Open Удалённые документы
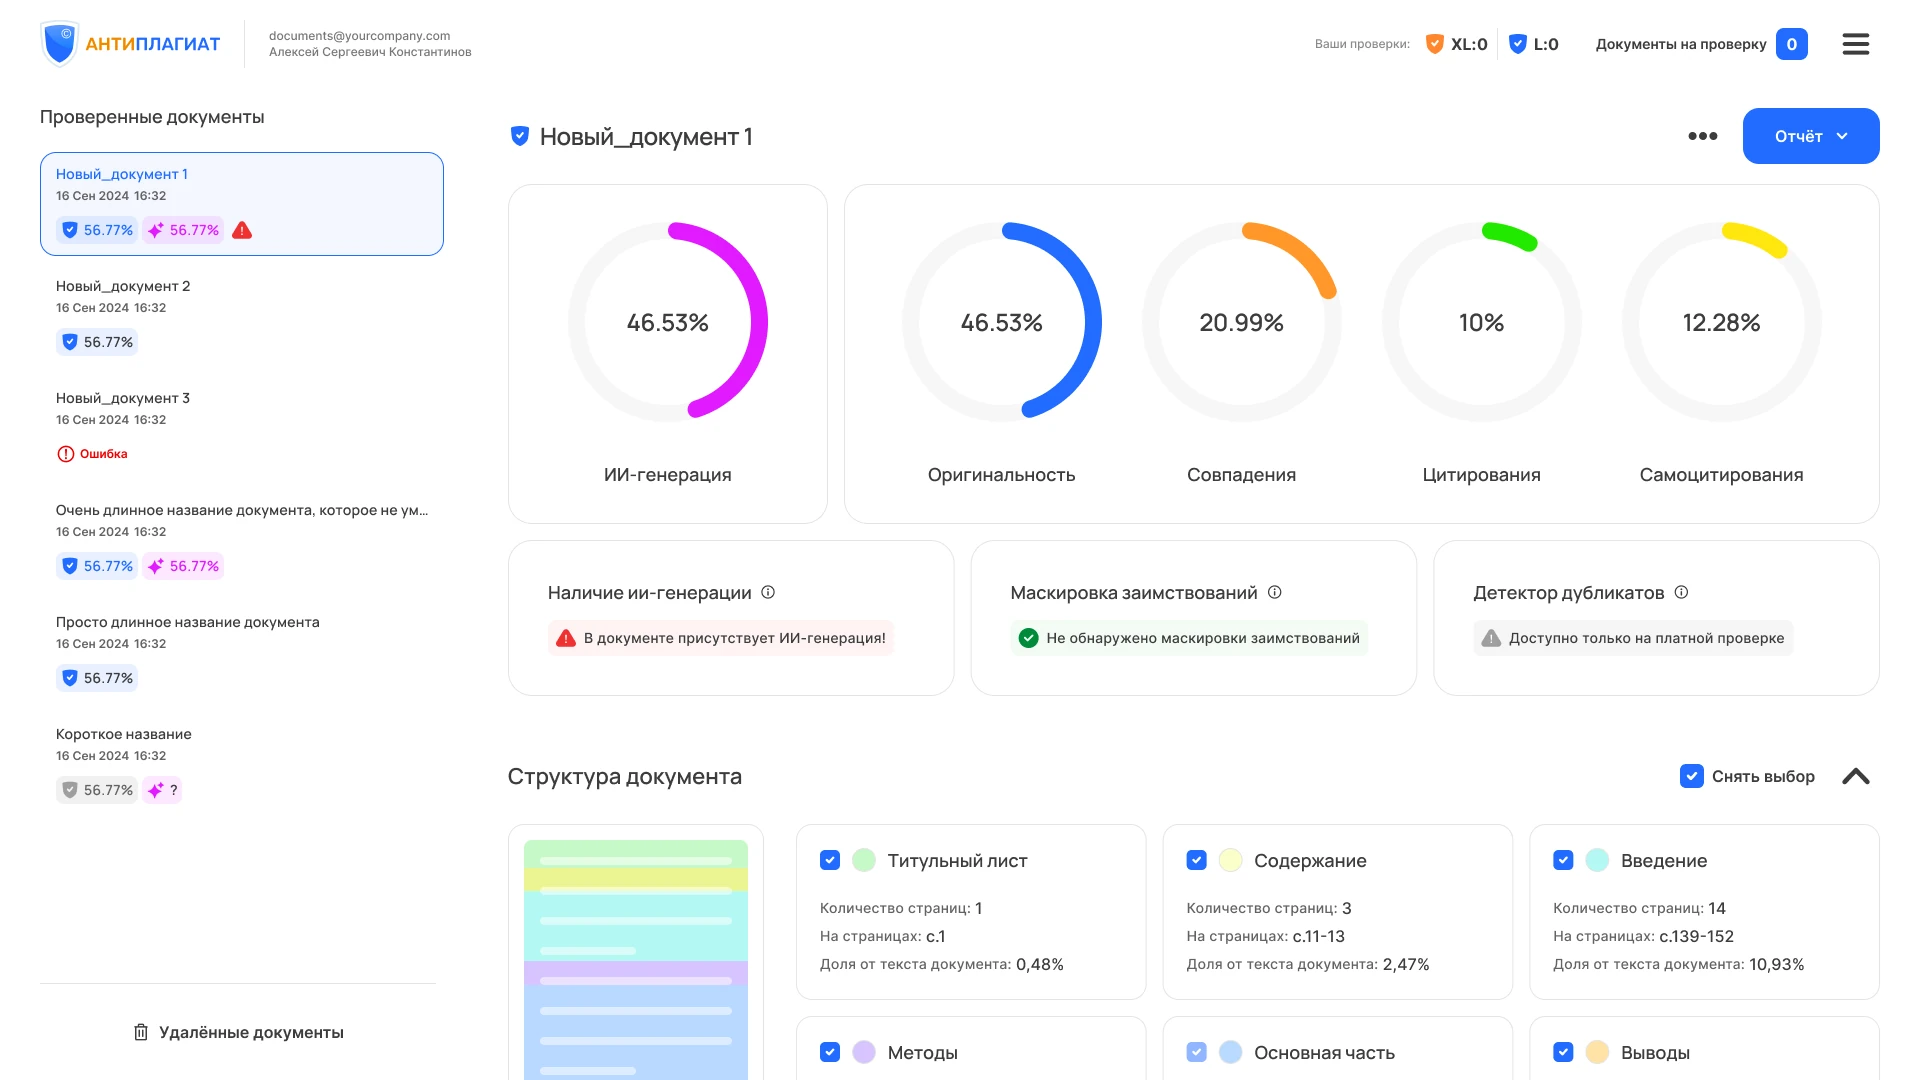The width and height of the screenshot is (1920, 1080). pos(238,1032)
